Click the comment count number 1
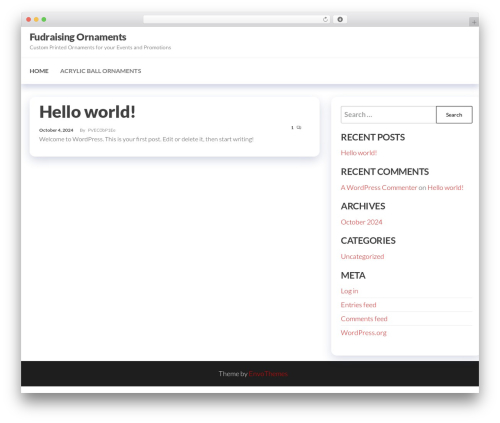Screen dimensions: 500x423 [292, 127]
